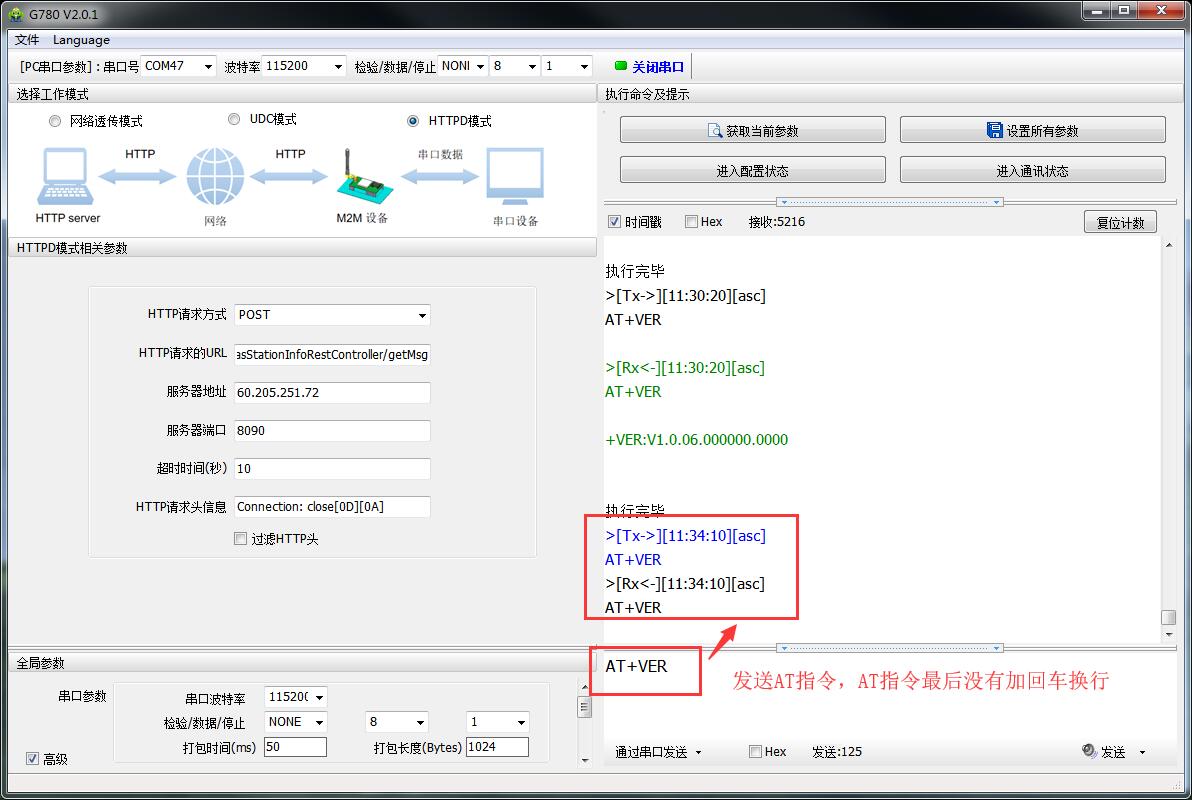The height and width of the screenshot is (800, 1192).
Task: Click the HTTP server laptop icon
Action: pos(67,177)
